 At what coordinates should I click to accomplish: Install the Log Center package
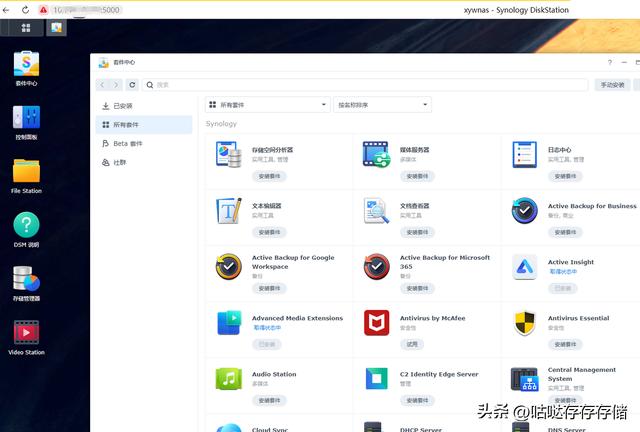pos(565,176)
